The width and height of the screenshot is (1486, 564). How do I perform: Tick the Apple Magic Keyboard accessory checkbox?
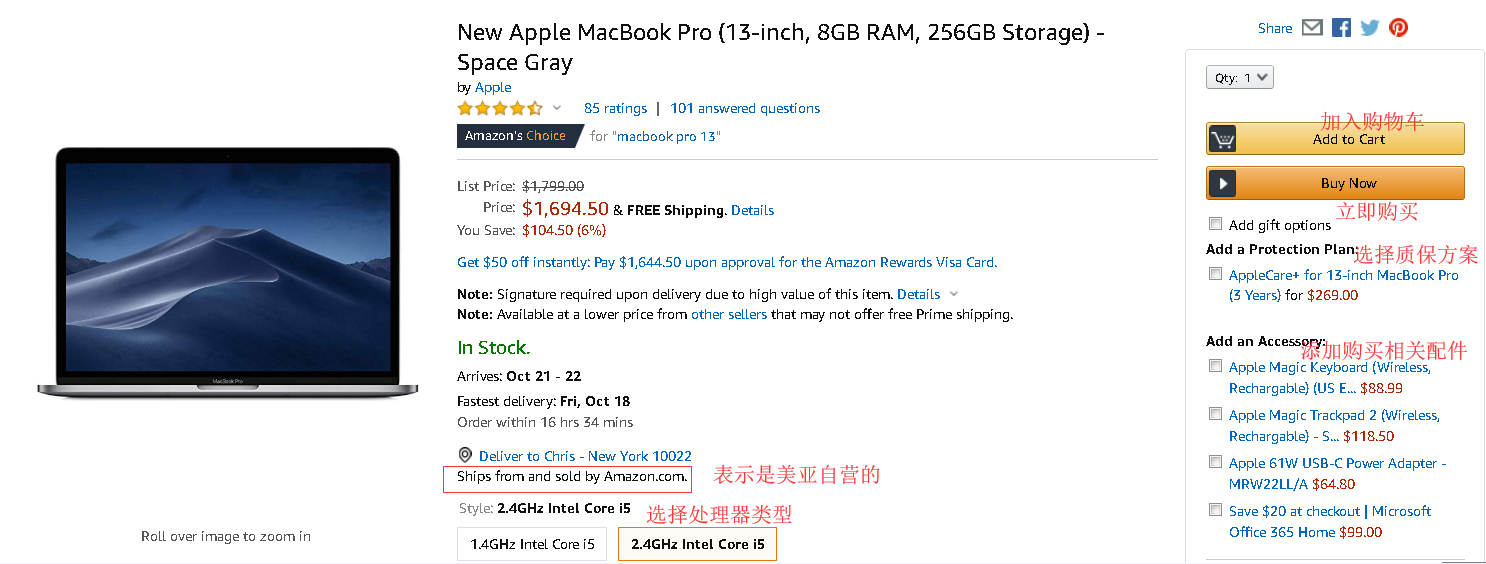(x=1215, y=366)
